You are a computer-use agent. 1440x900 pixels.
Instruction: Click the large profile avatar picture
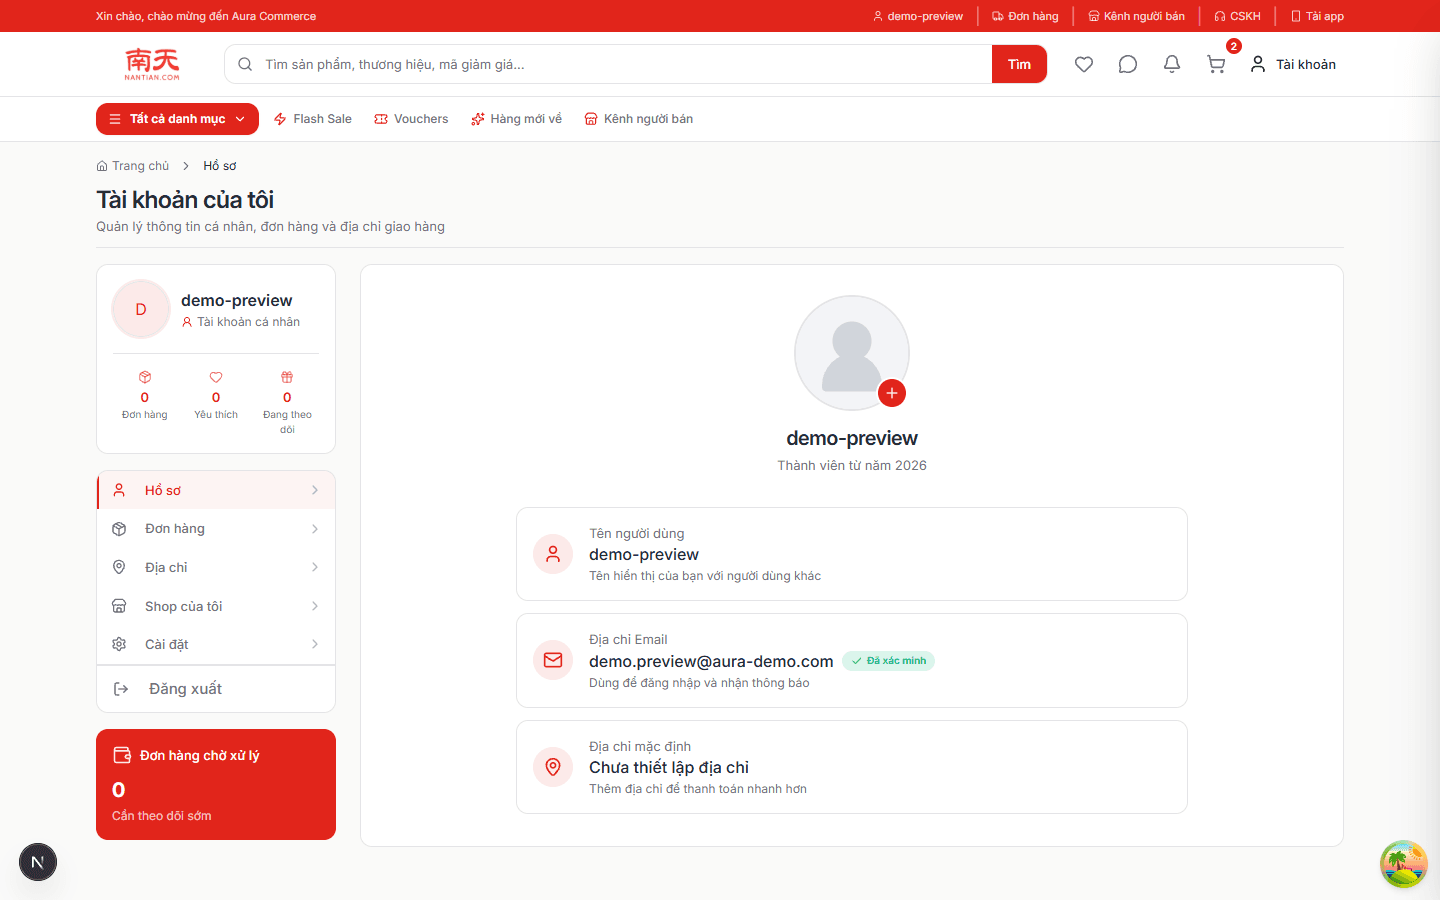[x=852, y=353]
